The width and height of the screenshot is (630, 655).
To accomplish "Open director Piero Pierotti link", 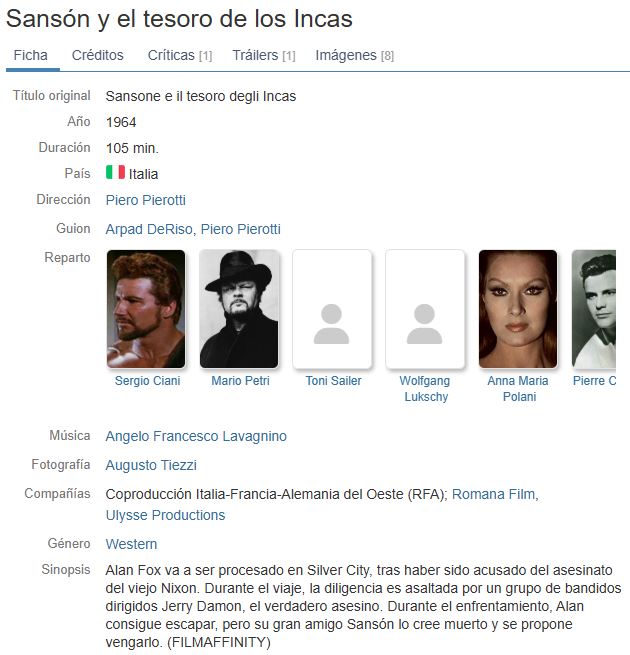I will (145, 200).
